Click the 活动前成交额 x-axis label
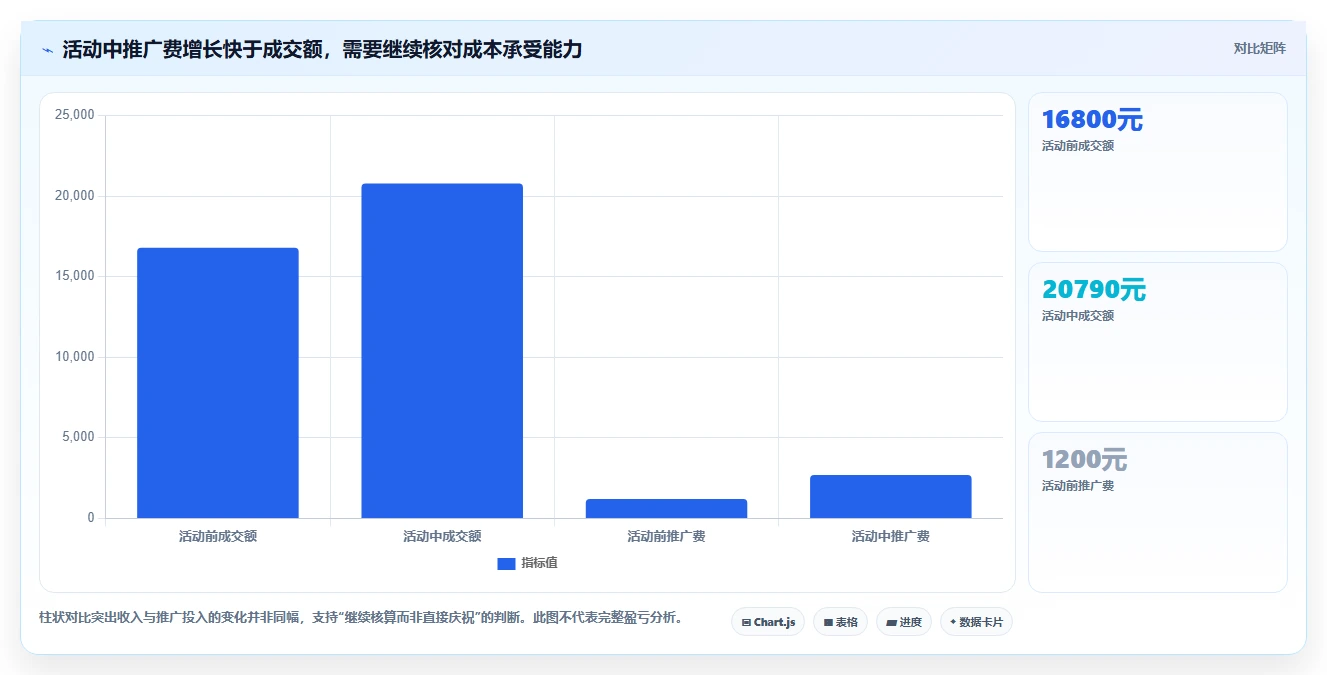This screenshot has width=1327, height=675. [218, 536]
